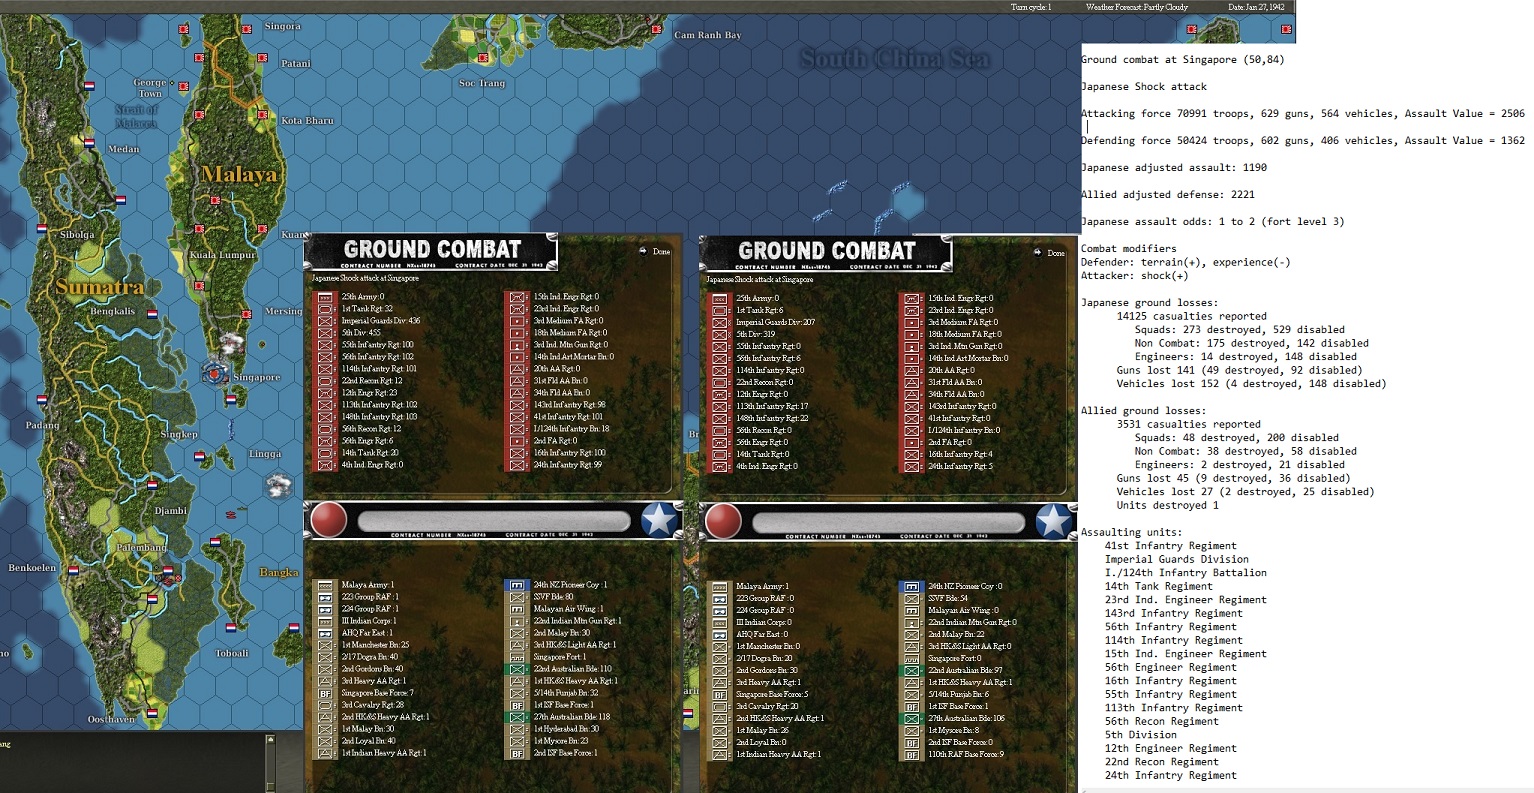Click the 'Bangka' island label on the map
The width and height of the screenshot is (1534, 793).
tap(279, 573)
